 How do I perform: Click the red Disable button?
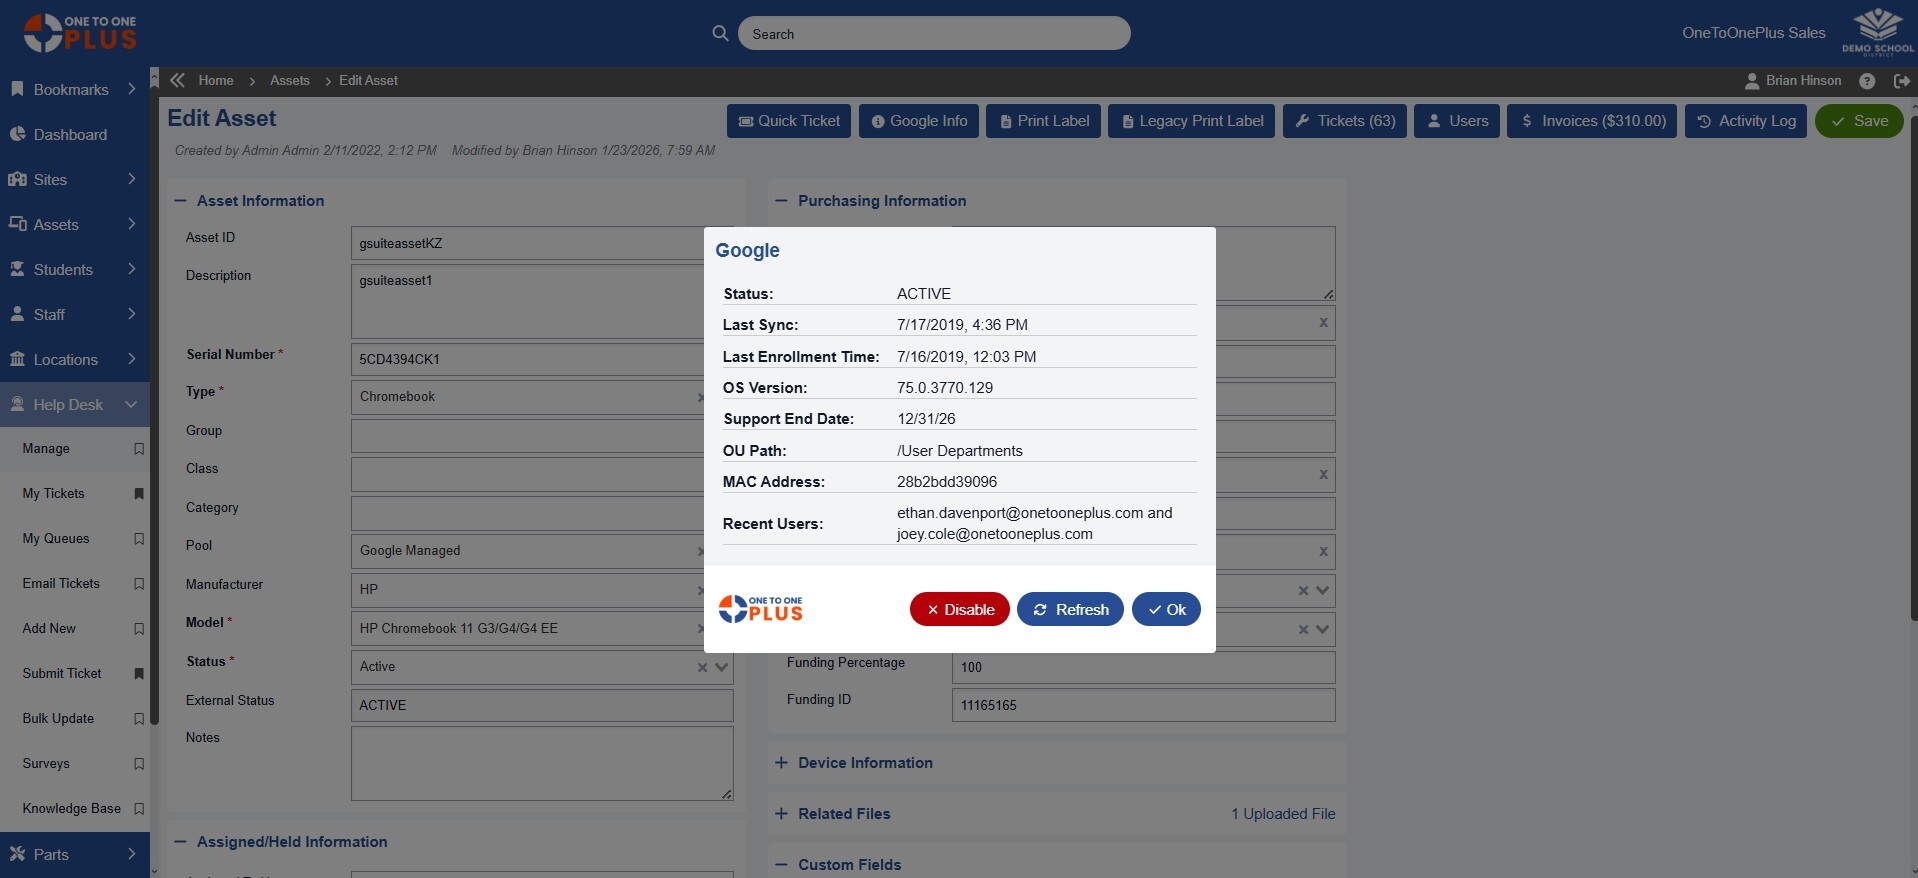point(959,610)
